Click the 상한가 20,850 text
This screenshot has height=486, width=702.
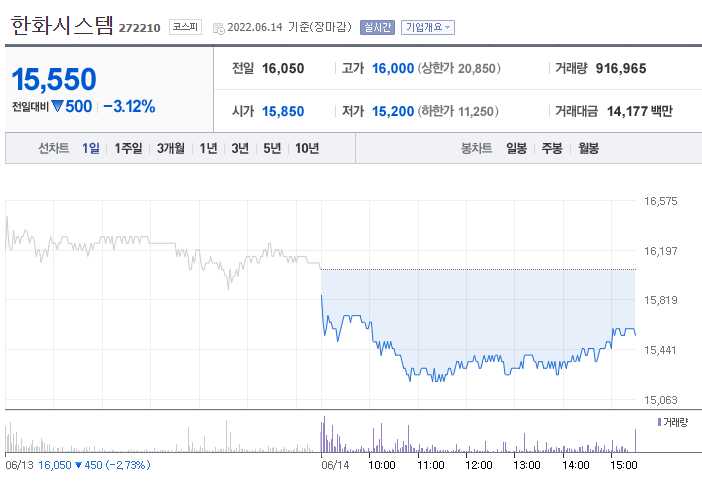pos(459,68)
